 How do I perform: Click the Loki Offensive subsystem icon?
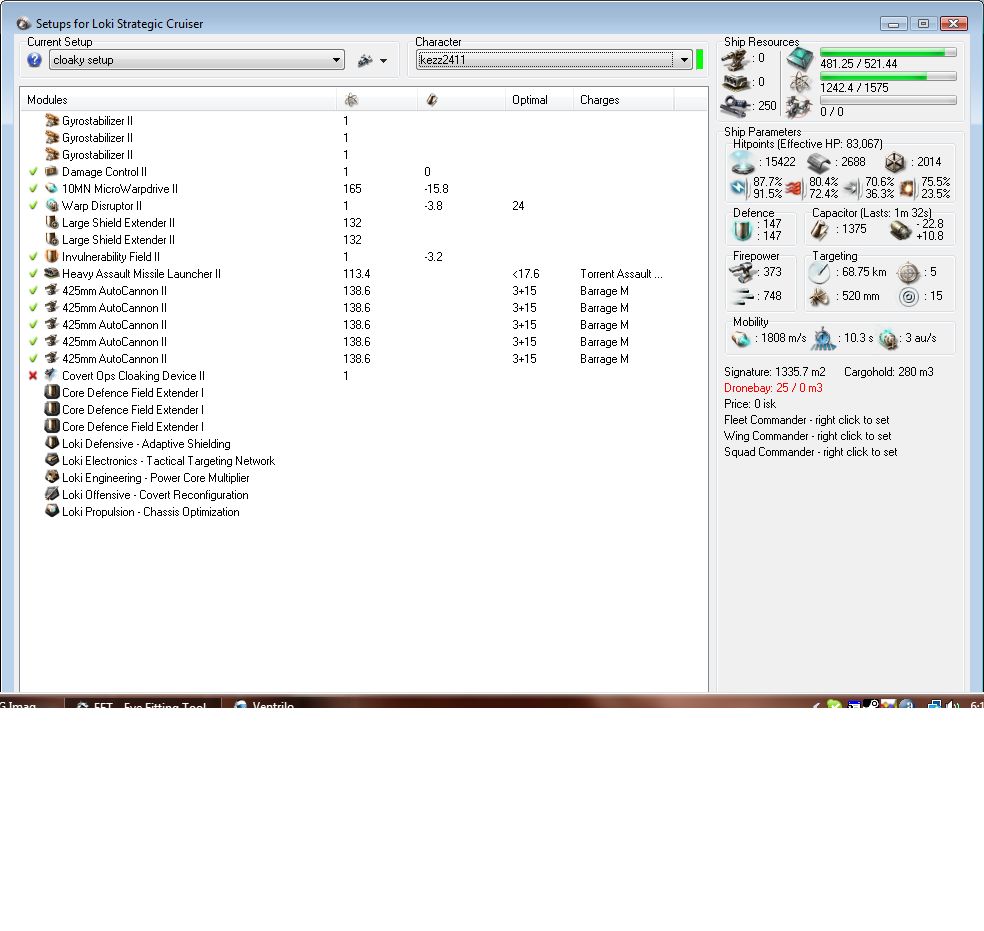[x=52, y=494]
